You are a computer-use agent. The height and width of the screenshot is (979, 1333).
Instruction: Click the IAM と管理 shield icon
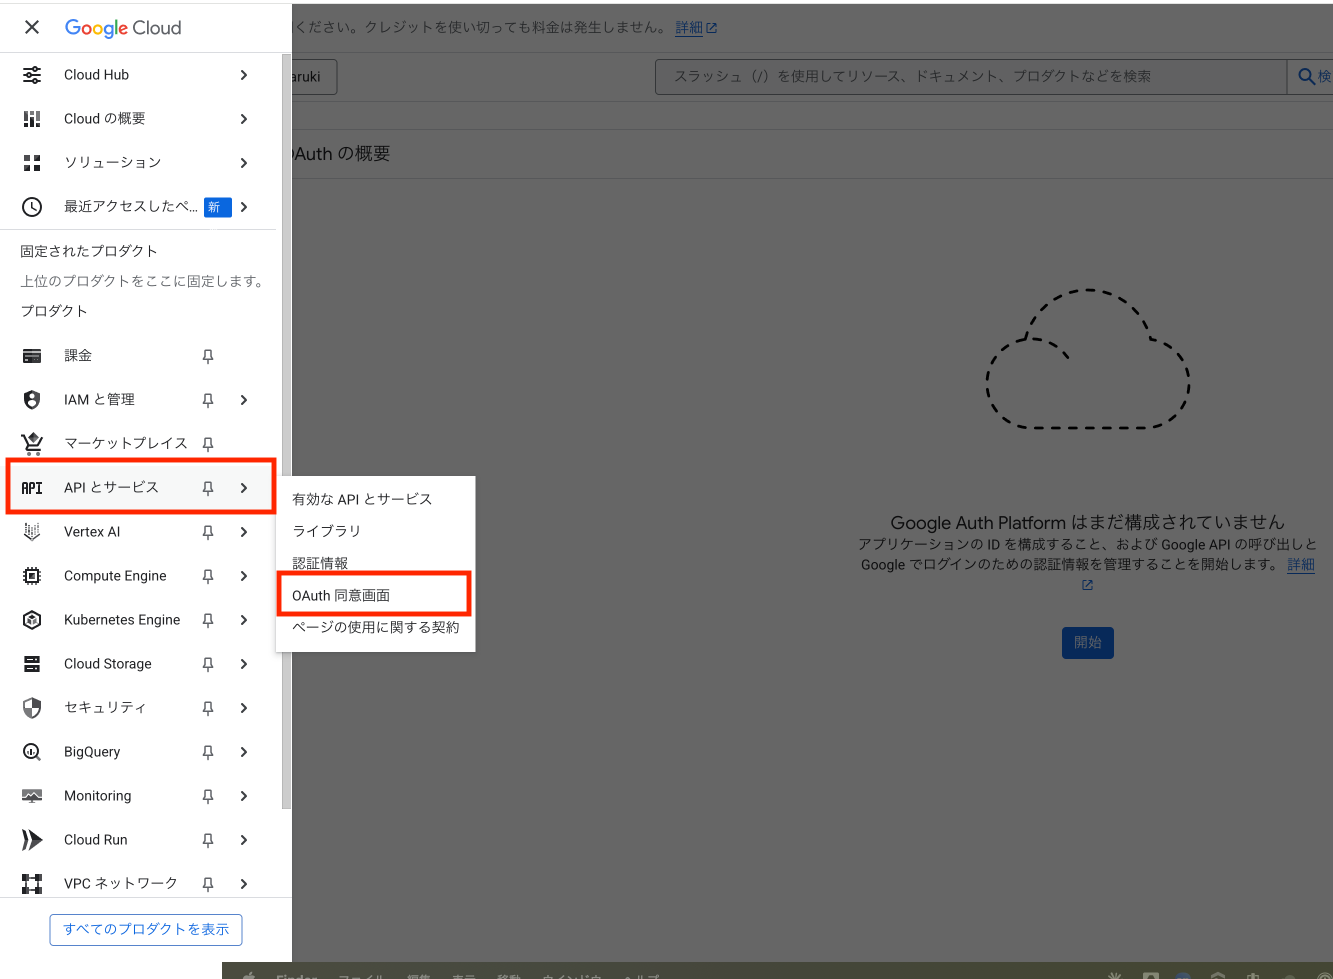32,400
